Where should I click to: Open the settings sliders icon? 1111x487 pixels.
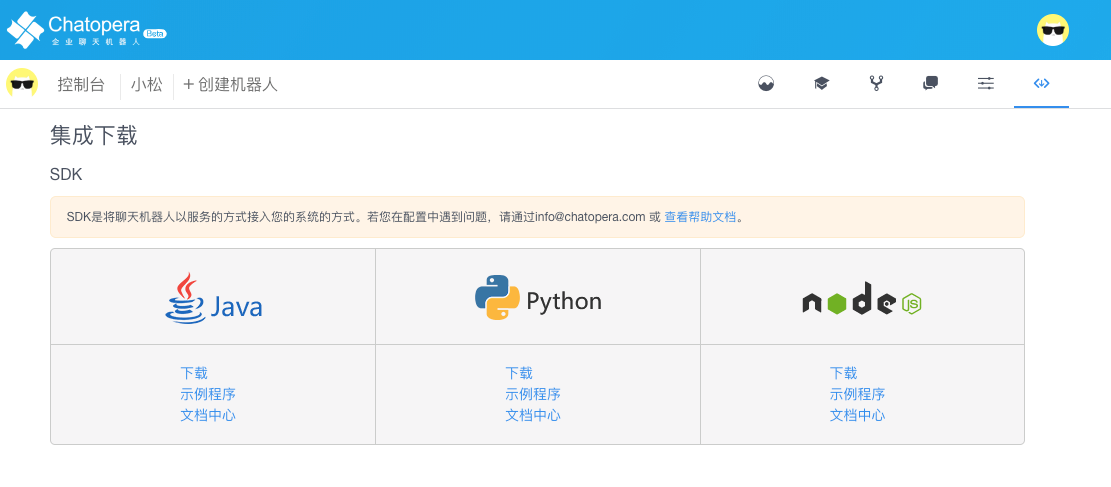(x=986, y=84)
